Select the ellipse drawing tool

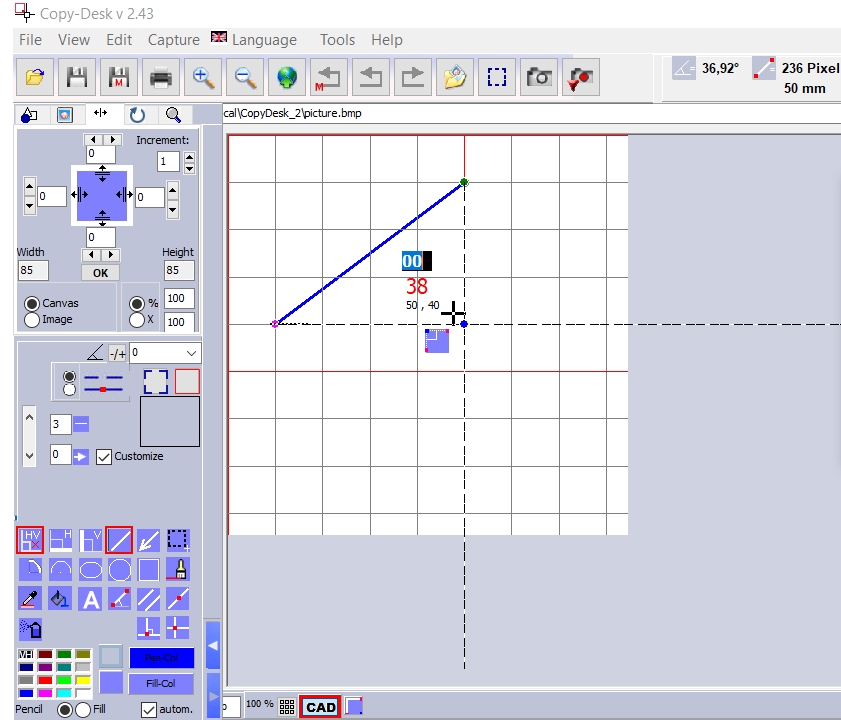[90, 570]
